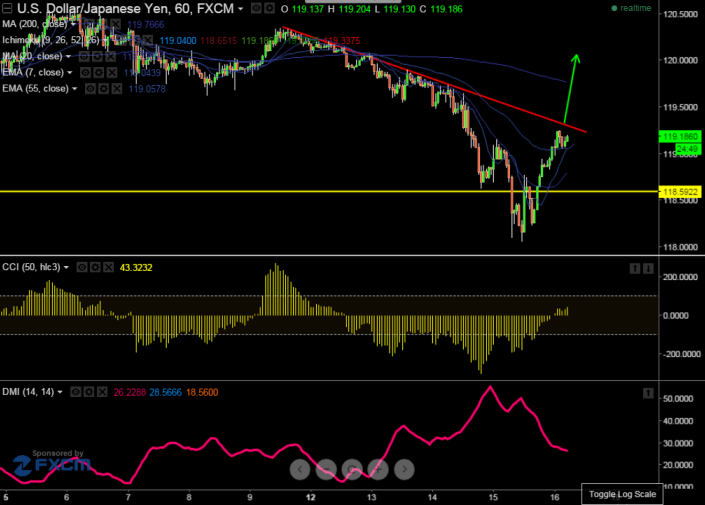This screenshot has height=505, width=705.
Task: Toggle visibility of EMA (55, close)
Action: [90, 89]
